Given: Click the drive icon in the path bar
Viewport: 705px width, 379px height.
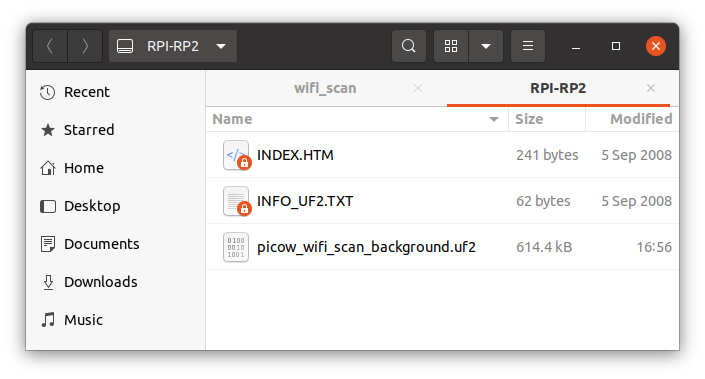Looking at the screenshot, I should 125,46.
